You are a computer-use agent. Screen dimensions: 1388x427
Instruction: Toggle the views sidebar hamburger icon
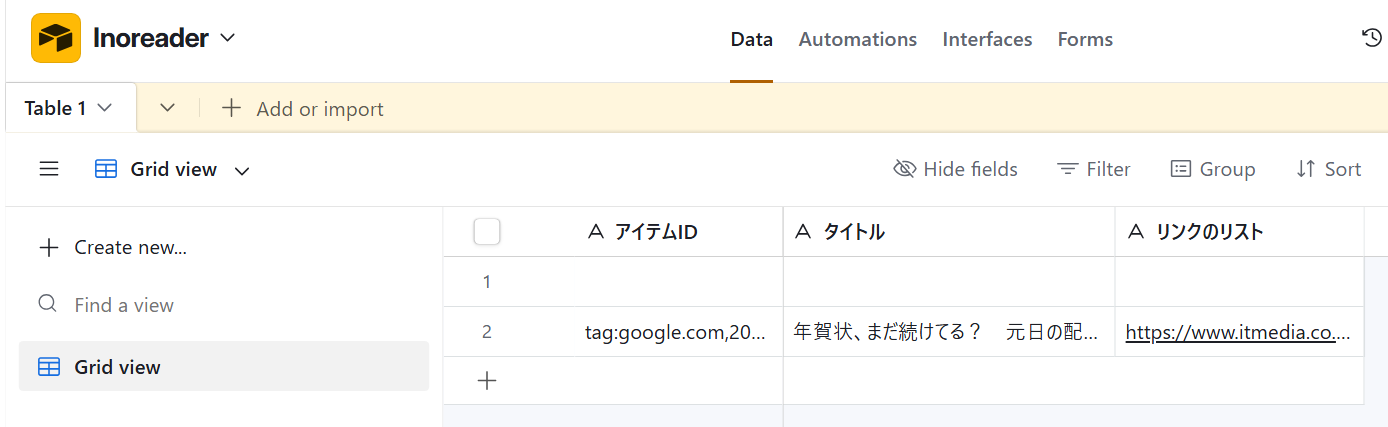(x=49, y=169)
